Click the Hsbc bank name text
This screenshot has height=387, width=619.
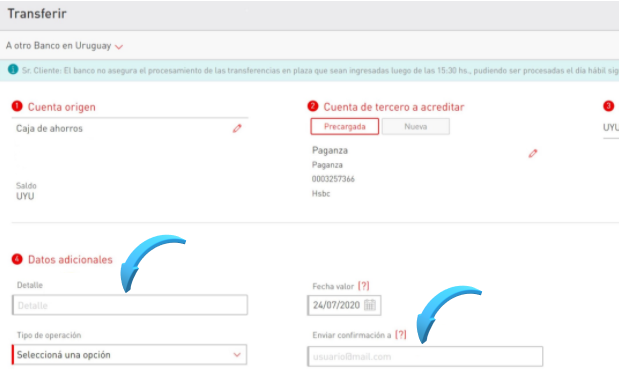point(321,194)
